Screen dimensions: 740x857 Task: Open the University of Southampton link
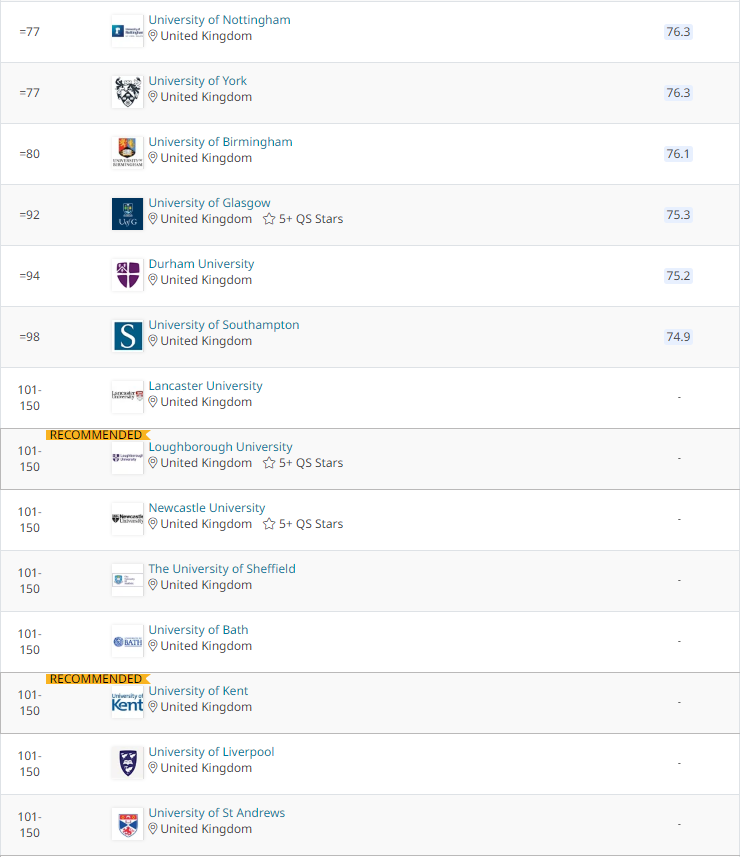pos(224,325)
